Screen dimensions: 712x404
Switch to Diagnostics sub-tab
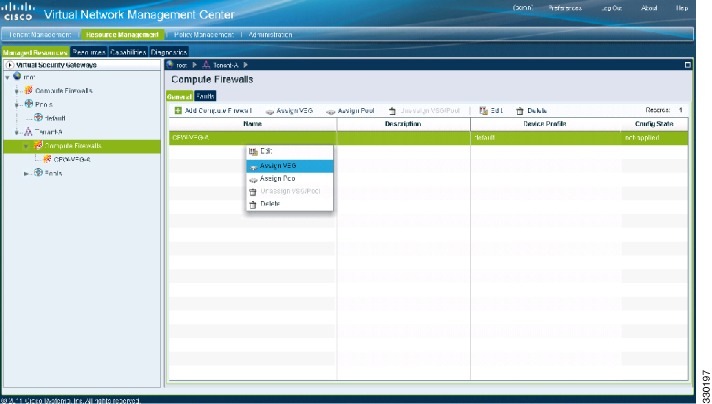pyautogui.click(x=169, y=52)
